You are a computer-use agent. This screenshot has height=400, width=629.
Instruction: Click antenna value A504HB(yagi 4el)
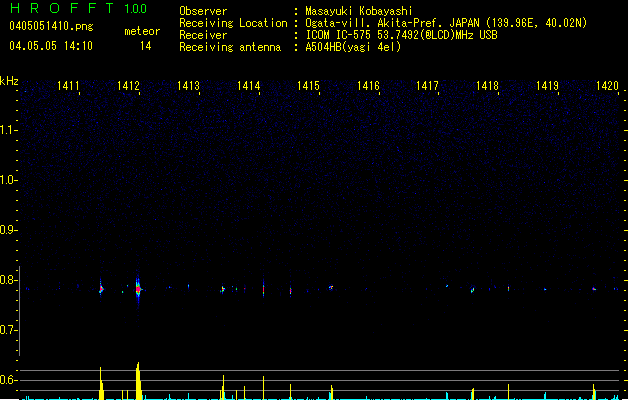(x=353, y=47)
